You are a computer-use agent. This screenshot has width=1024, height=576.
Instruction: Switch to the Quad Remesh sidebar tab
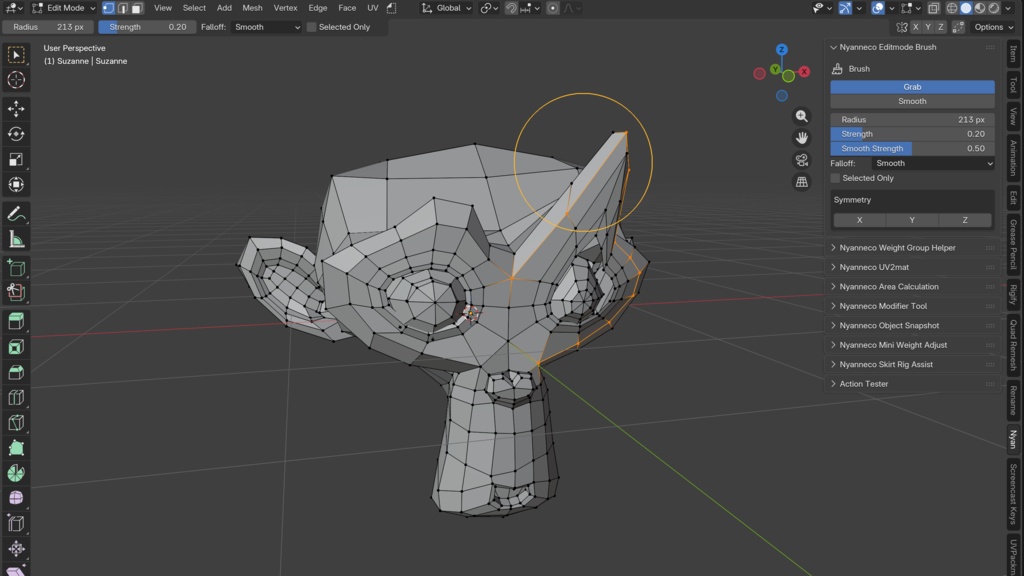[1013, 345]
